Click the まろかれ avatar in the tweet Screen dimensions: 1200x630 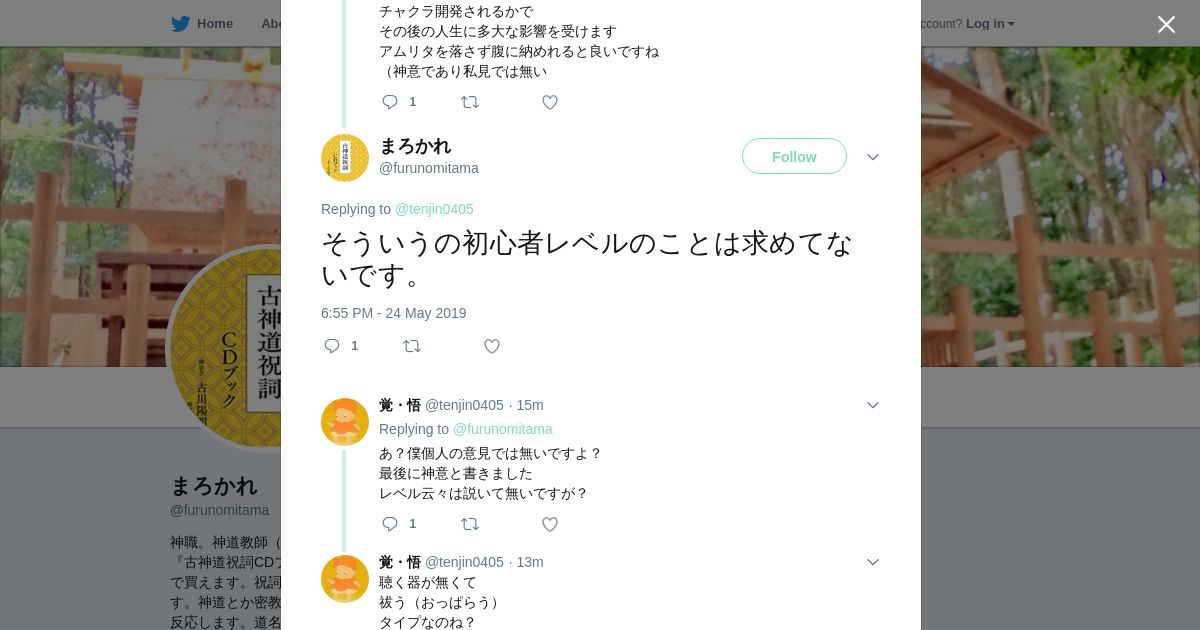[x=345, y=158]
